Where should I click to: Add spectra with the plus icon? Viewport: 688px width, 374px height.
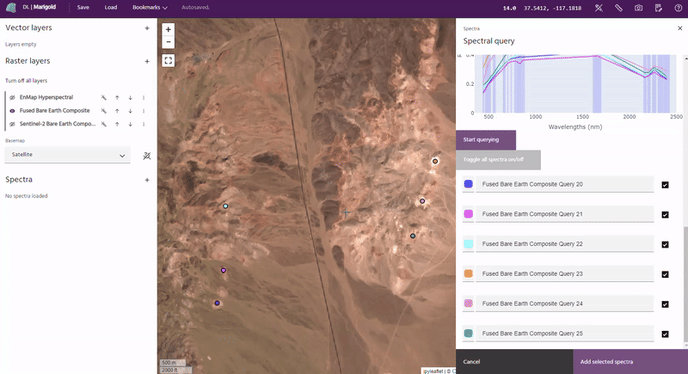pos(147,180)
